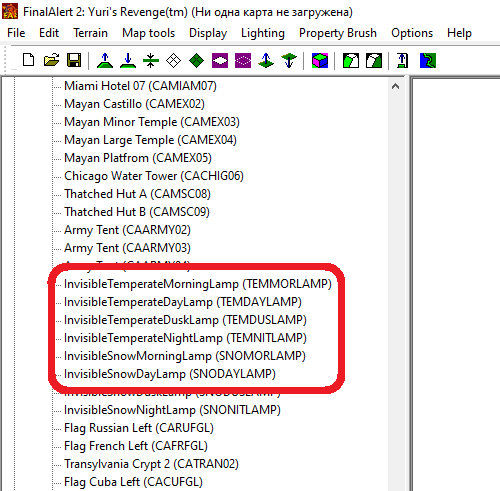Open the Display menu
The width and height of the screenshot is (500, 491).
click(208, 33)
